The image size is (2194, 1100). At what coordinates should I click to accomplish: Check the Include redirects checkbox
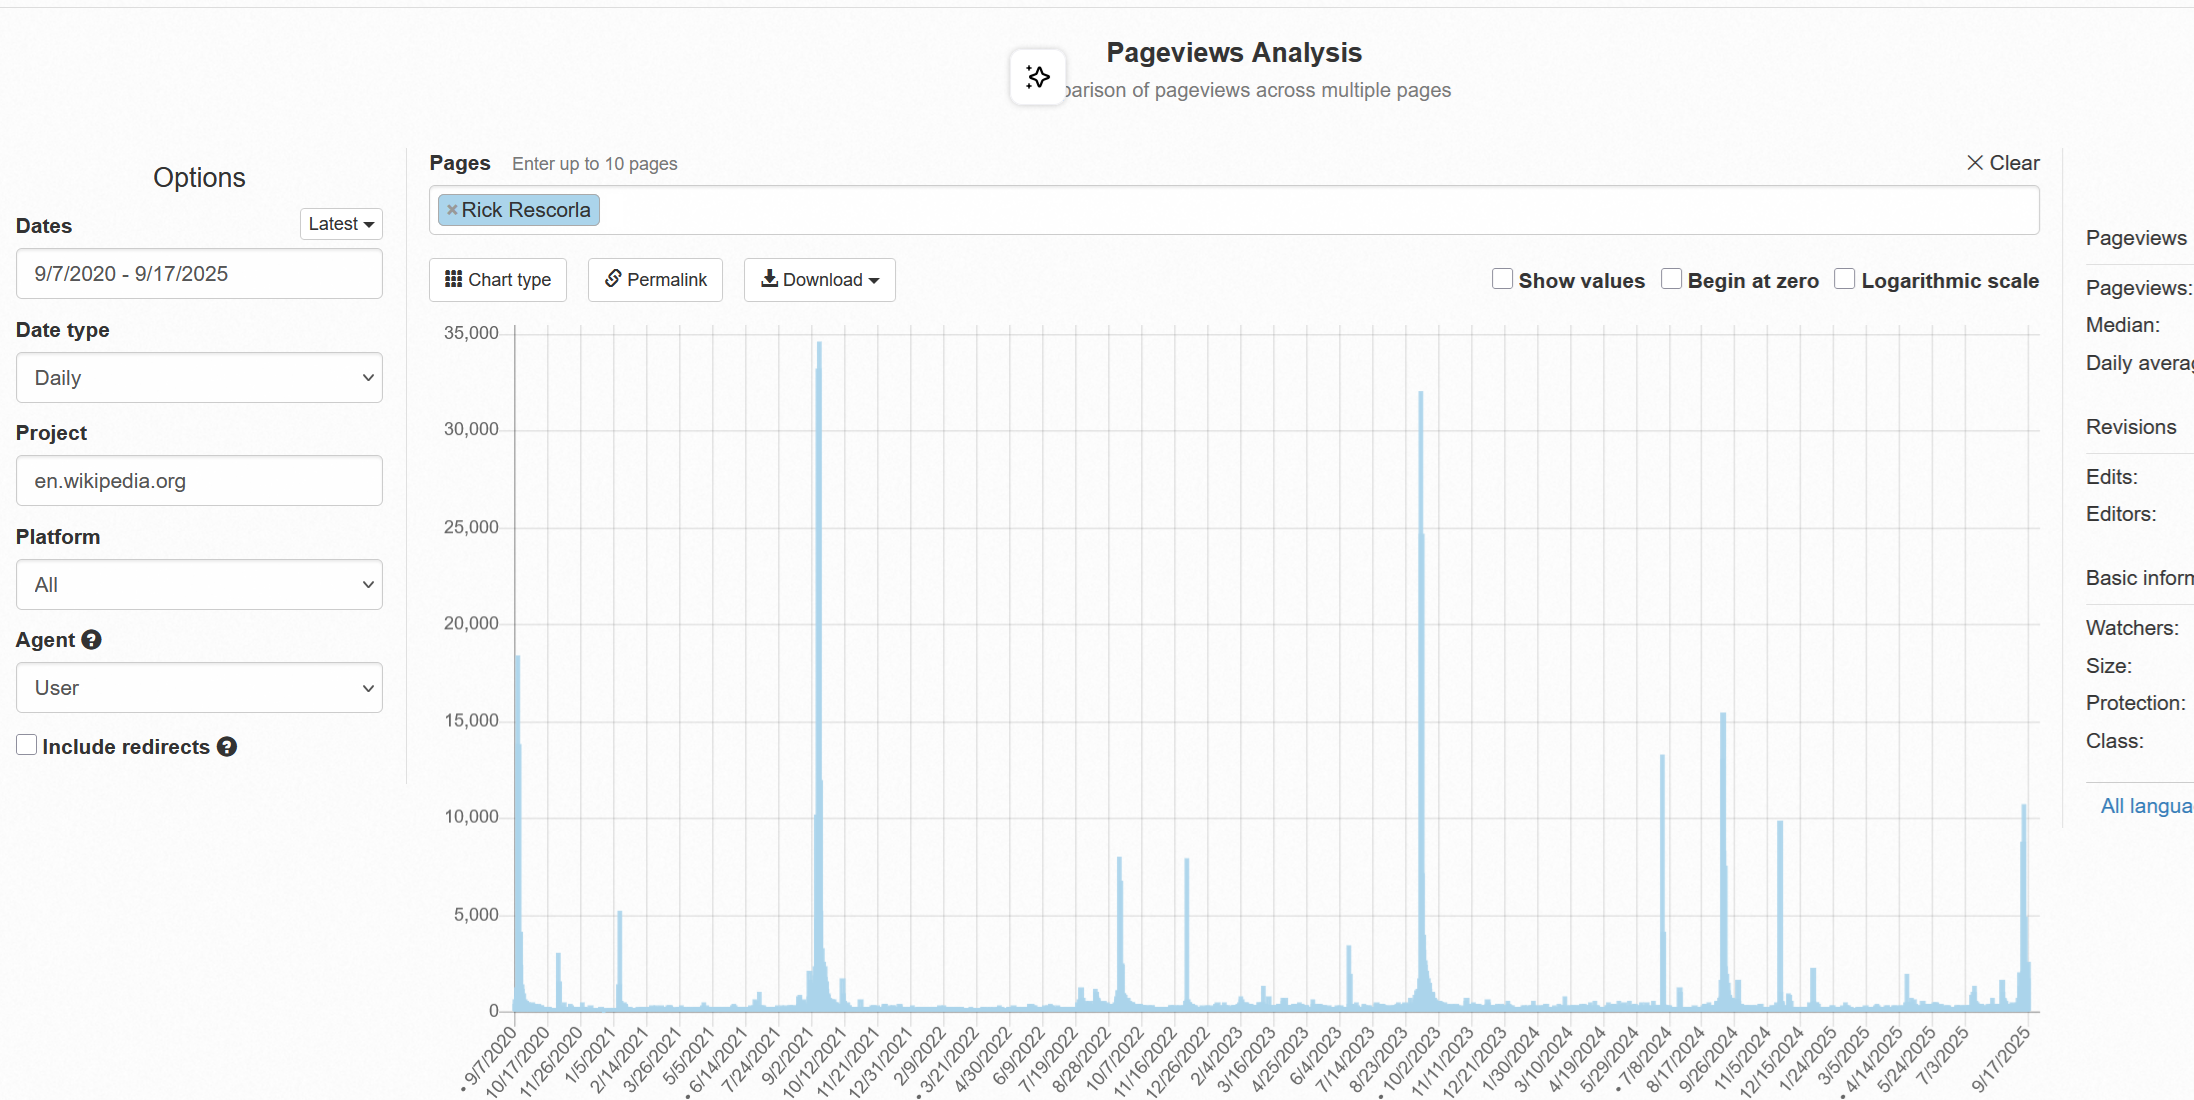tap(27, 745)
